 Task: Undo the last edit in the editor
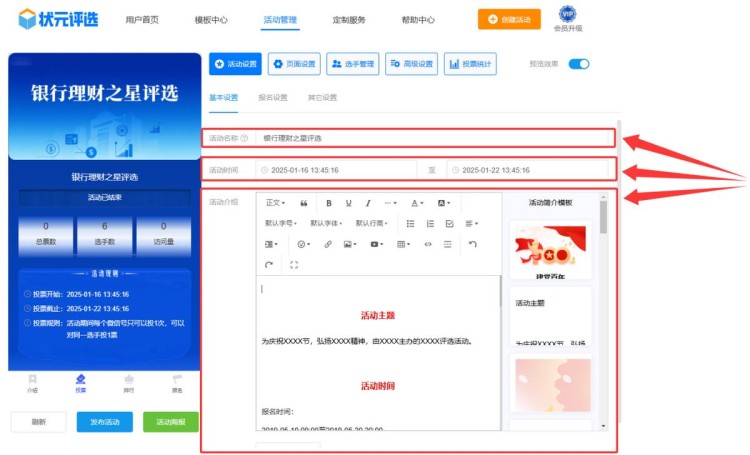pyautogui.click(x=473, y=244)
